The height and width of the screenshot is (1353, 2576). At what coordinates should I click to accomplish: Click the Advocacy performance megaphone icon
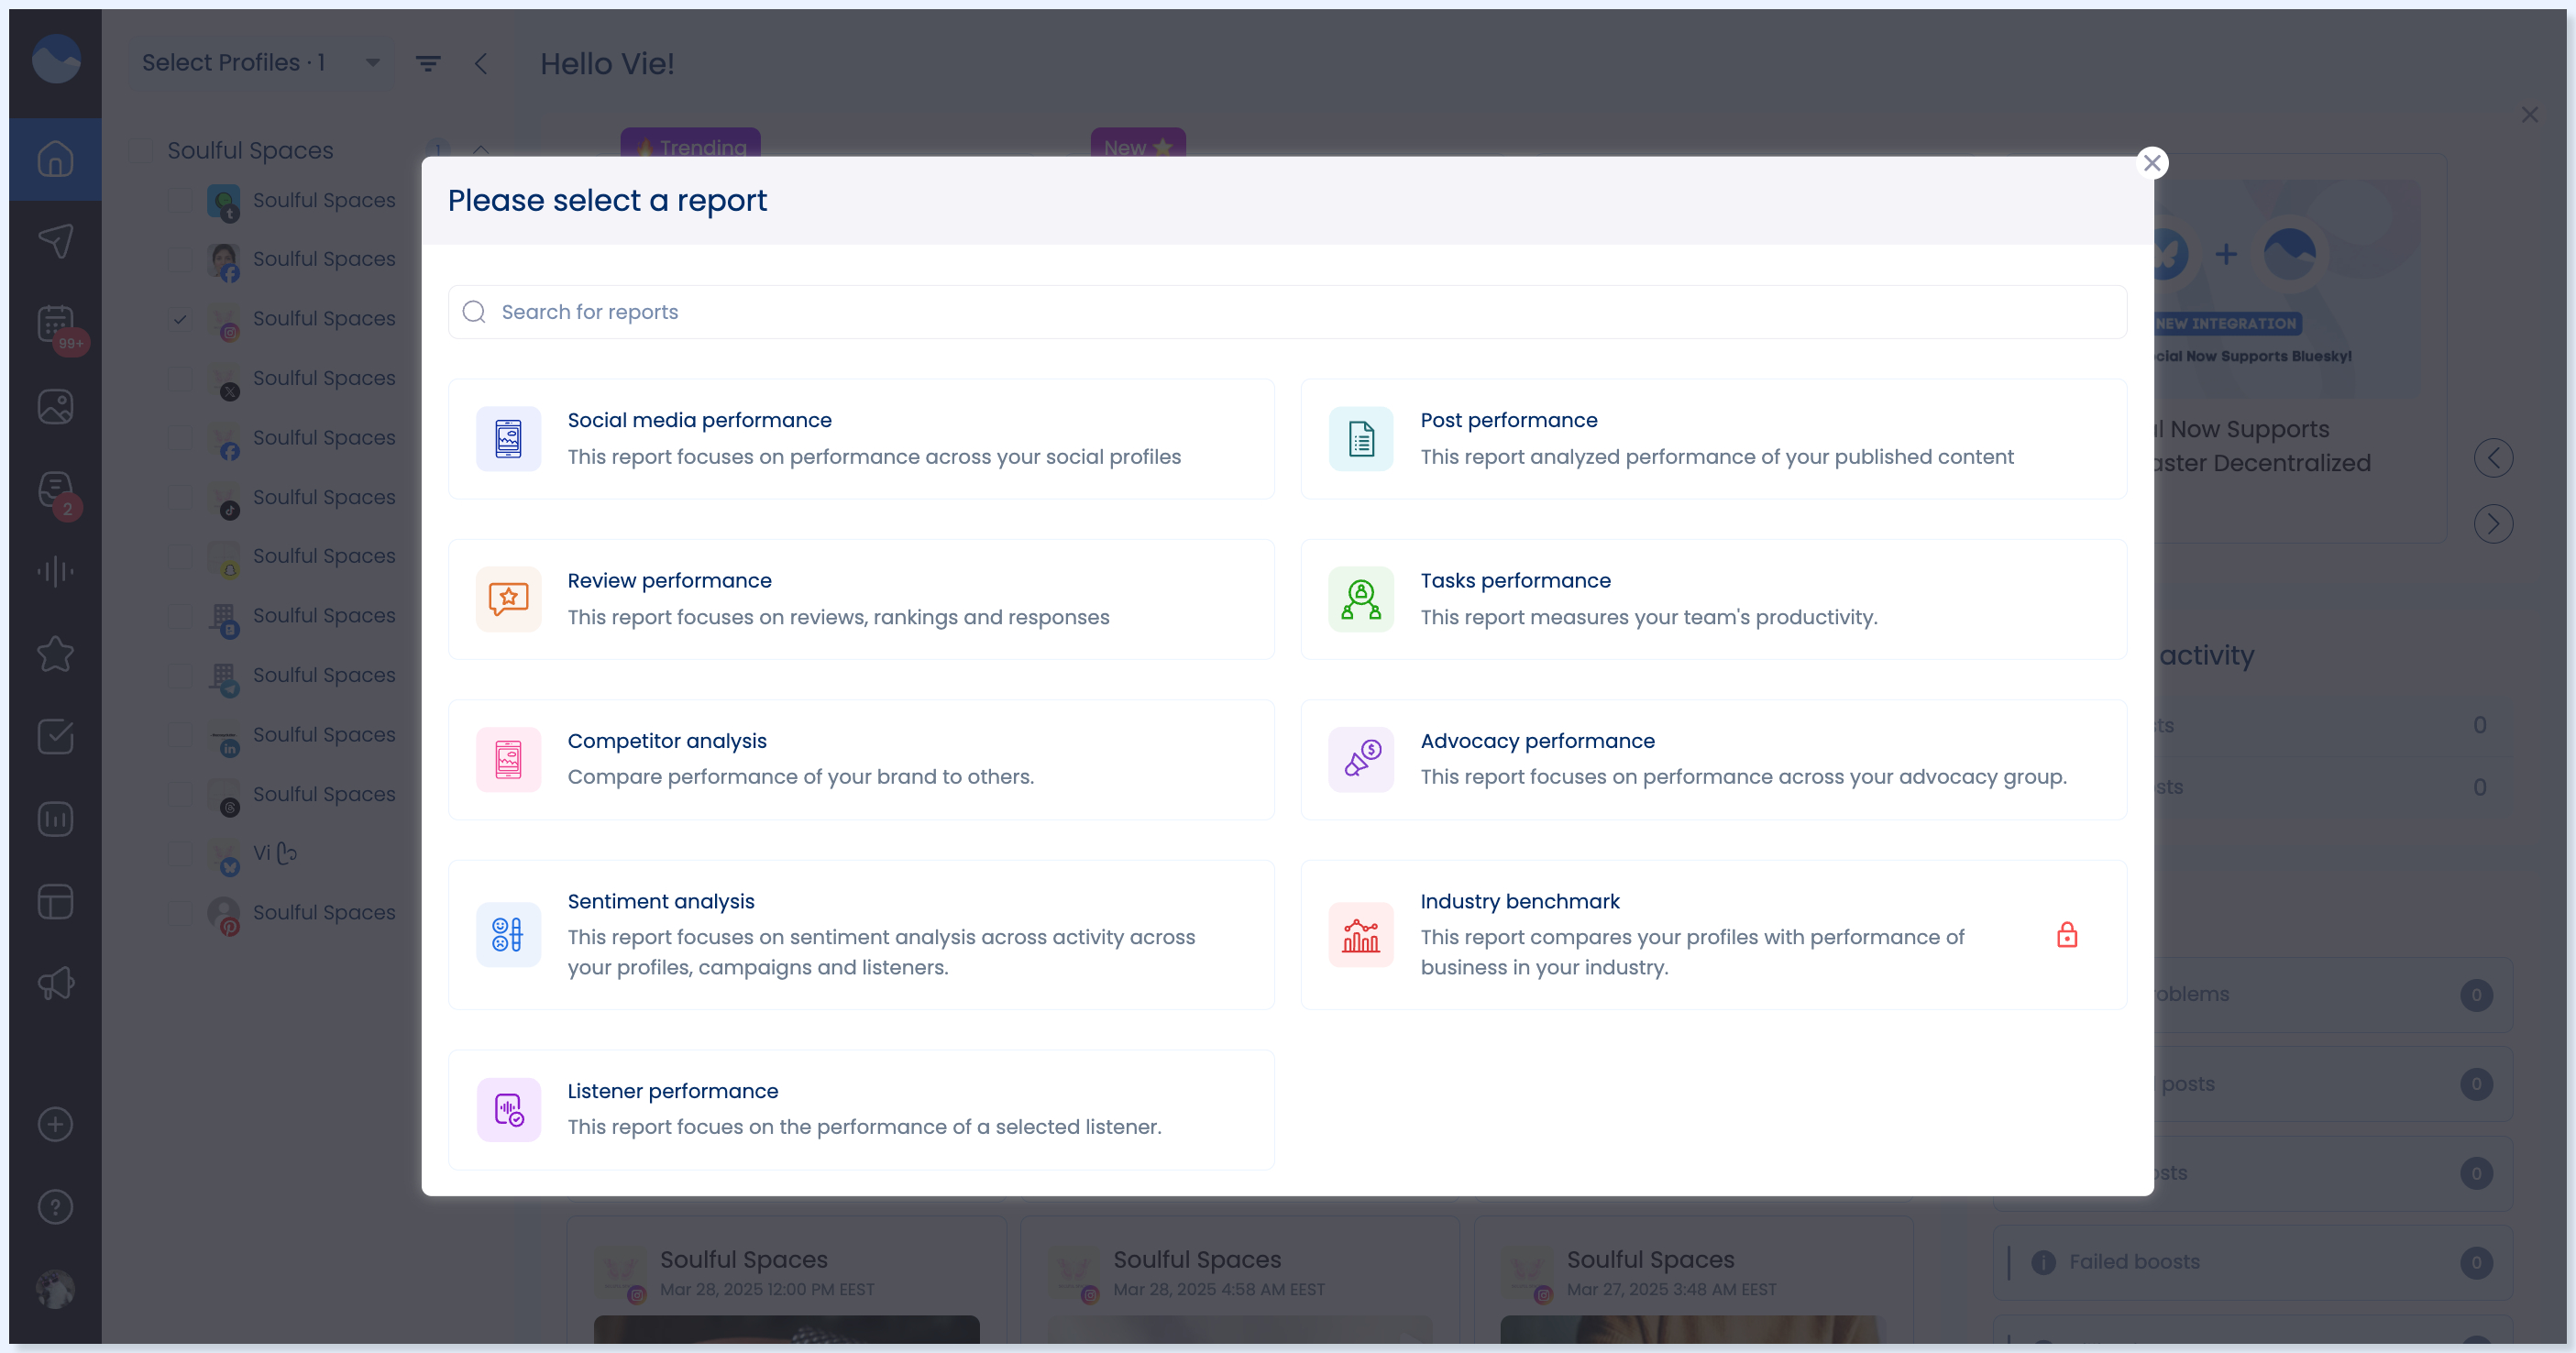1361,760
